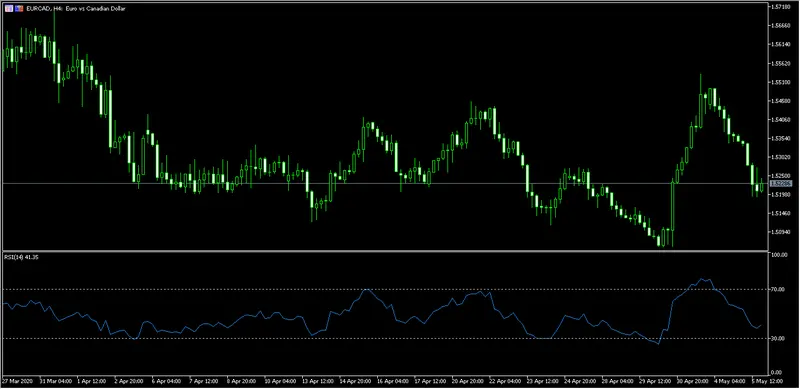Click the current price tag 1.52285
The height and width of the screenshot is (389, 800).
[x=781, y=183]
